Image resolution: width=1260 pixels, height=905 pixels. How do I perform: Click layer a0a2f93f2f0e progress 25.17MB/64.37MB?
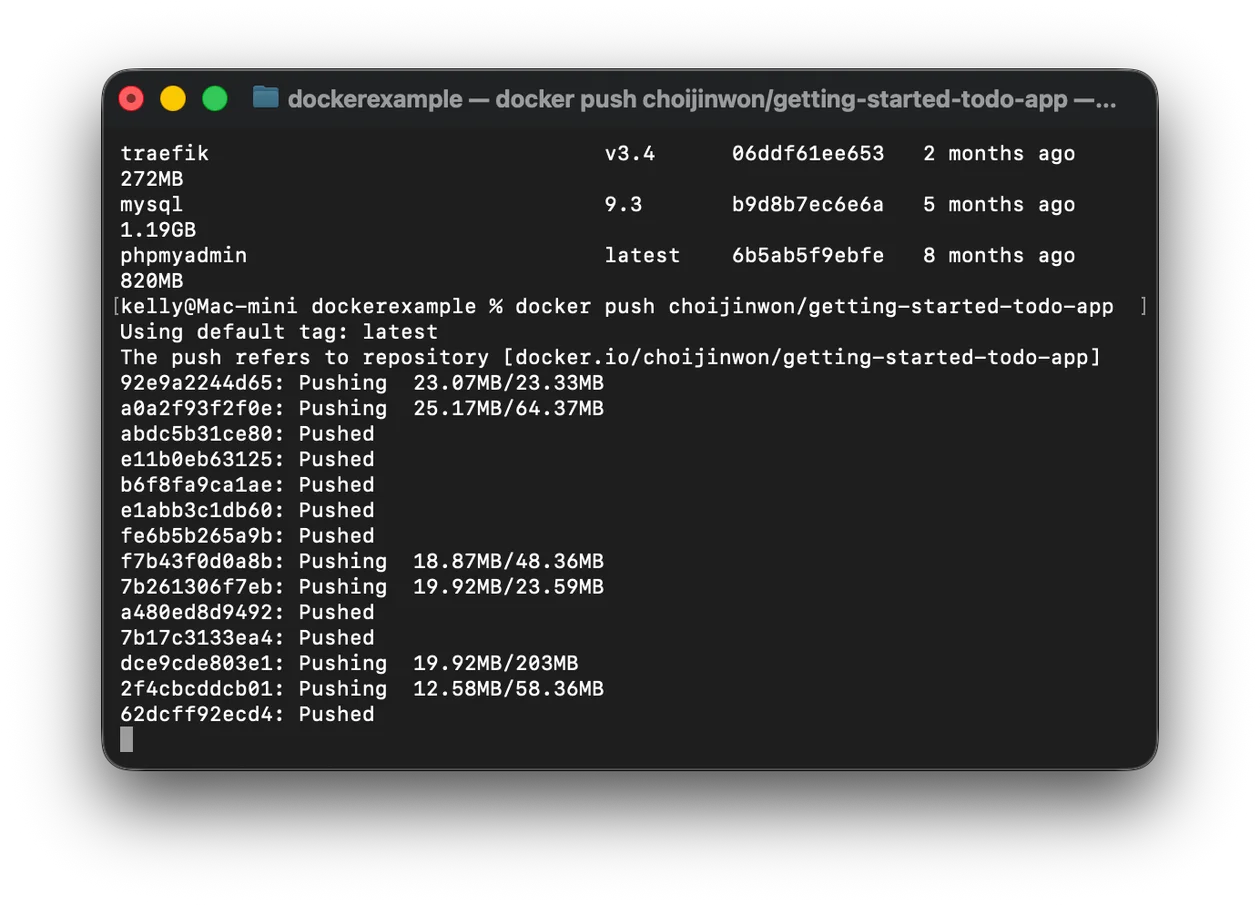508,408
